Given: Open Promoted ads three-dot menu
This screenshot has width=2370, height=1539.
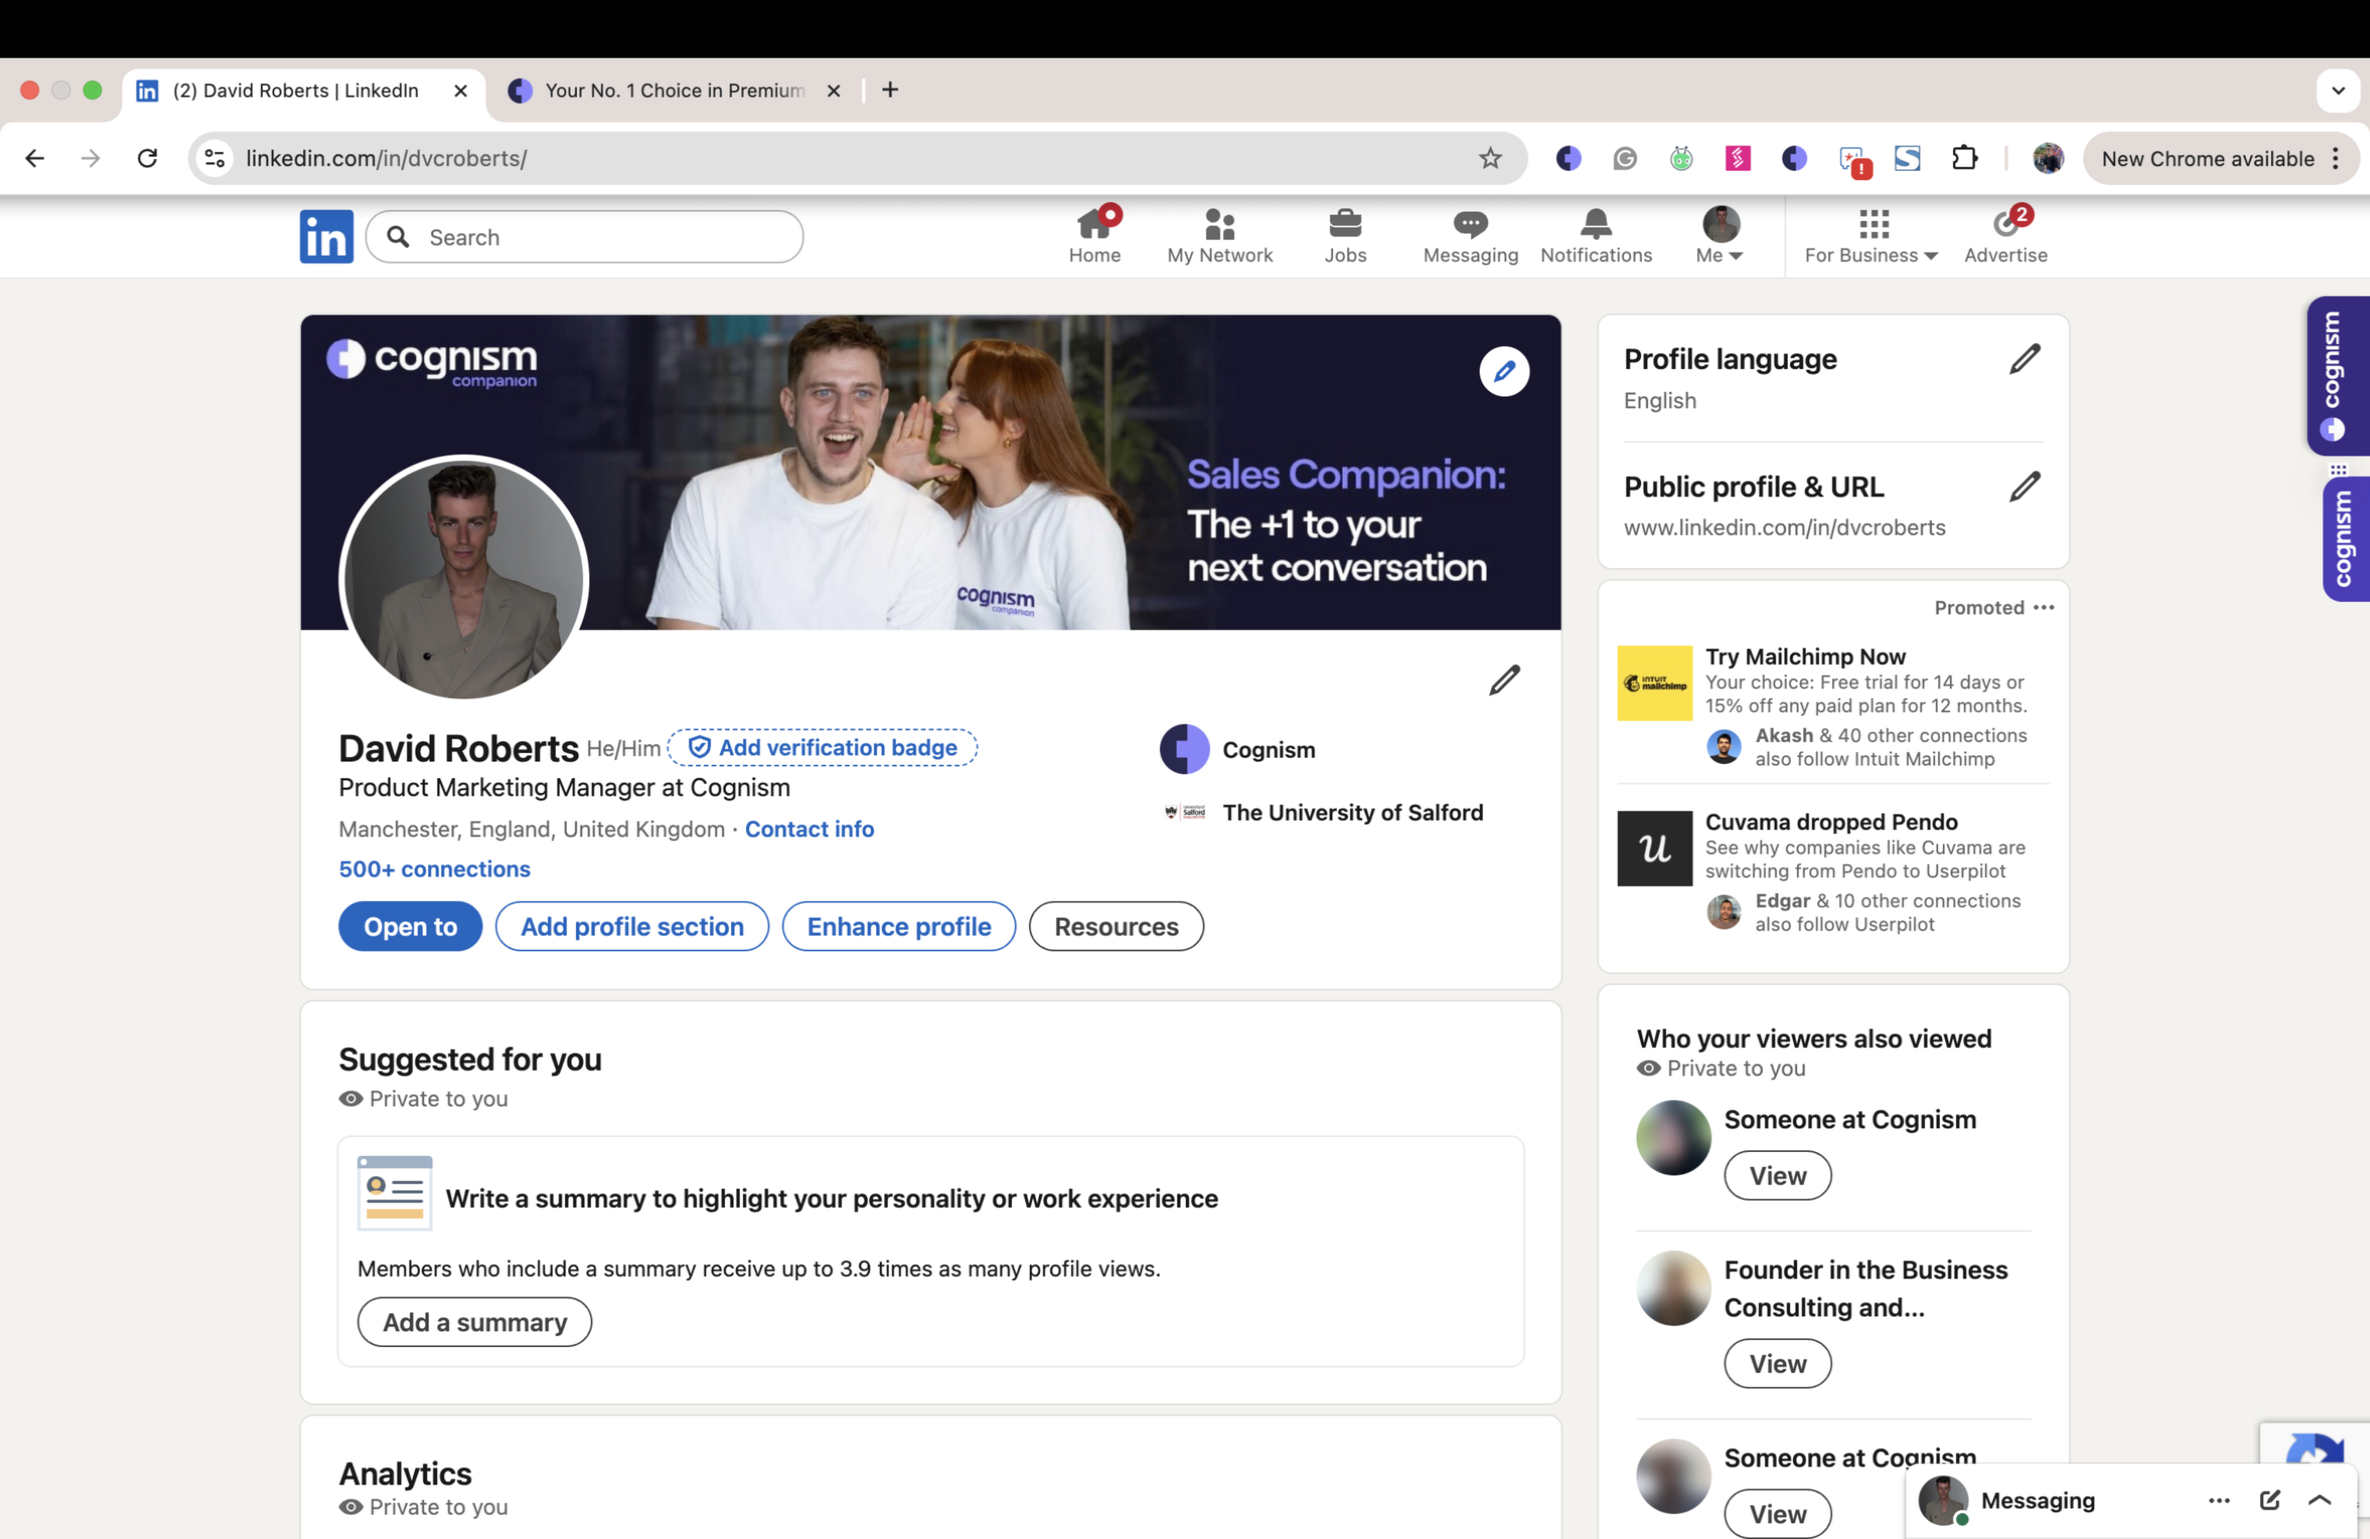Looking at the screenshot, I should (2043, 608).
